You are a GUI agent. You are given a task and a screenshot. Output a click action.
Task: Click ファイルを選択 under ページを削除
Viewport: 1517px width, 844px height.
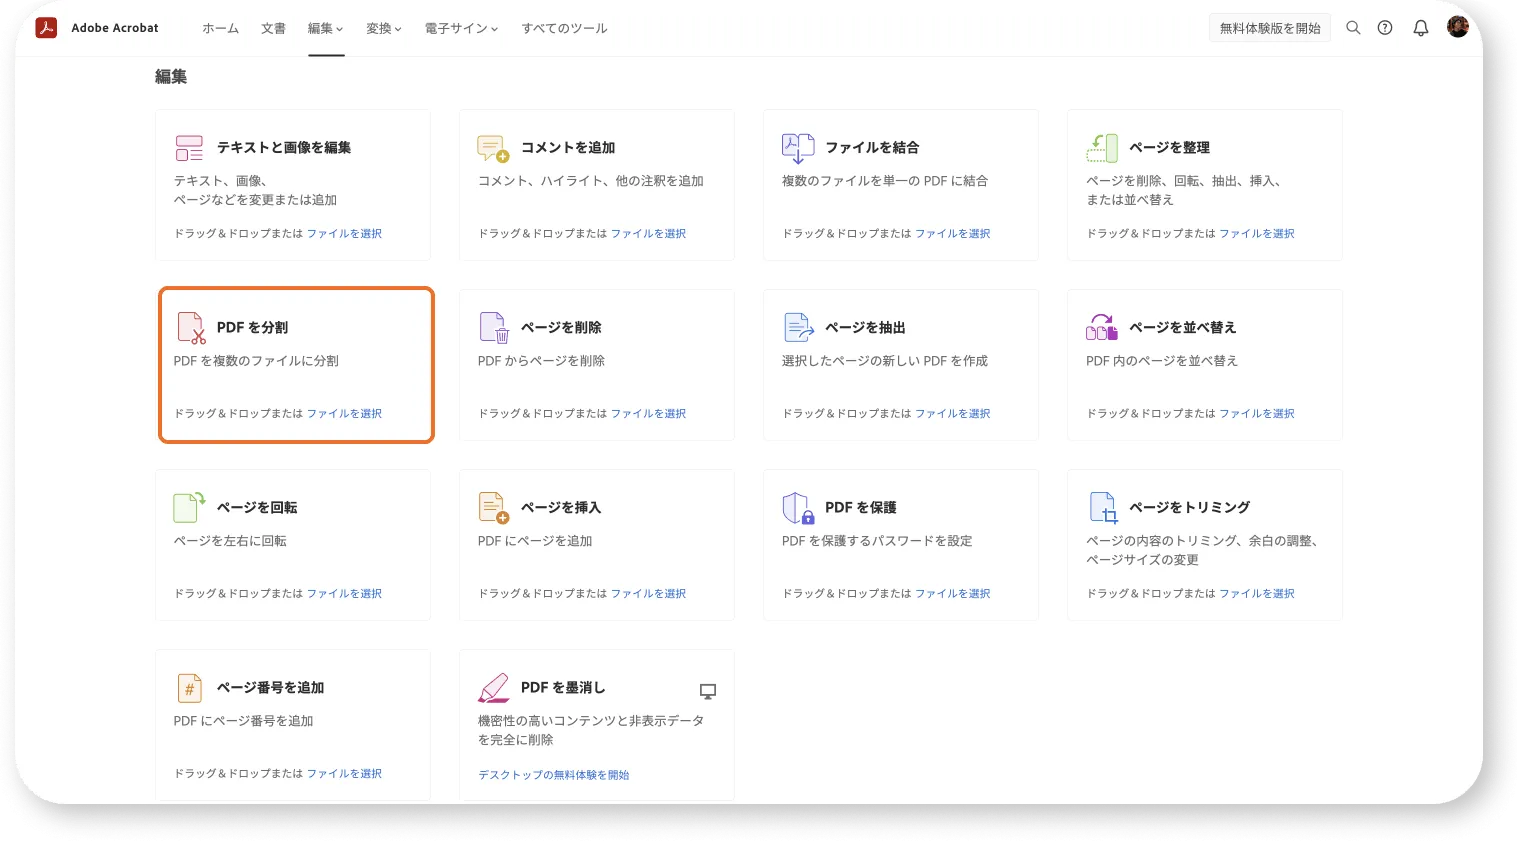pos(648,413)
